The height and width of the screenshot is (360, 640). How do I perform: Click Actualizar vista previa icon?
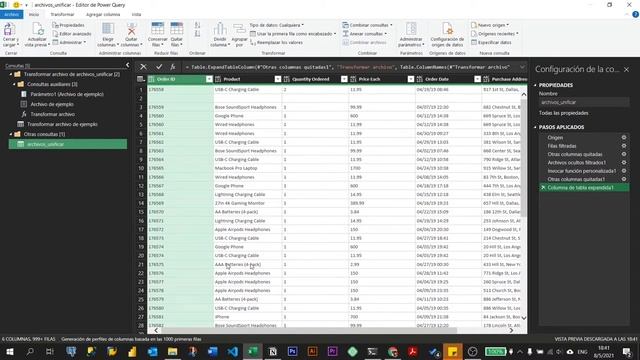pos(37,29)
